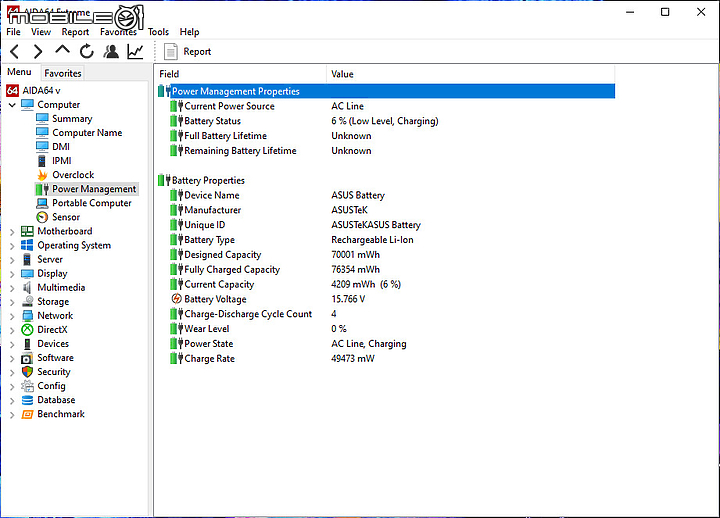Open the Overclock flame icon

[x=42, y=175]
